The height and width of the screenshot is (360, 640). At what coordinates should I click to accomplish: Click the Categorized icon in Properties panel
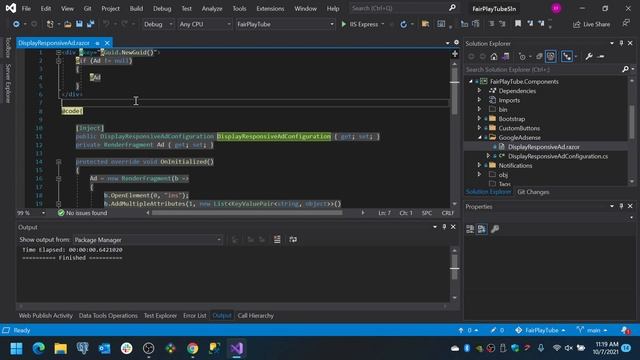click(x=470, y=229)
